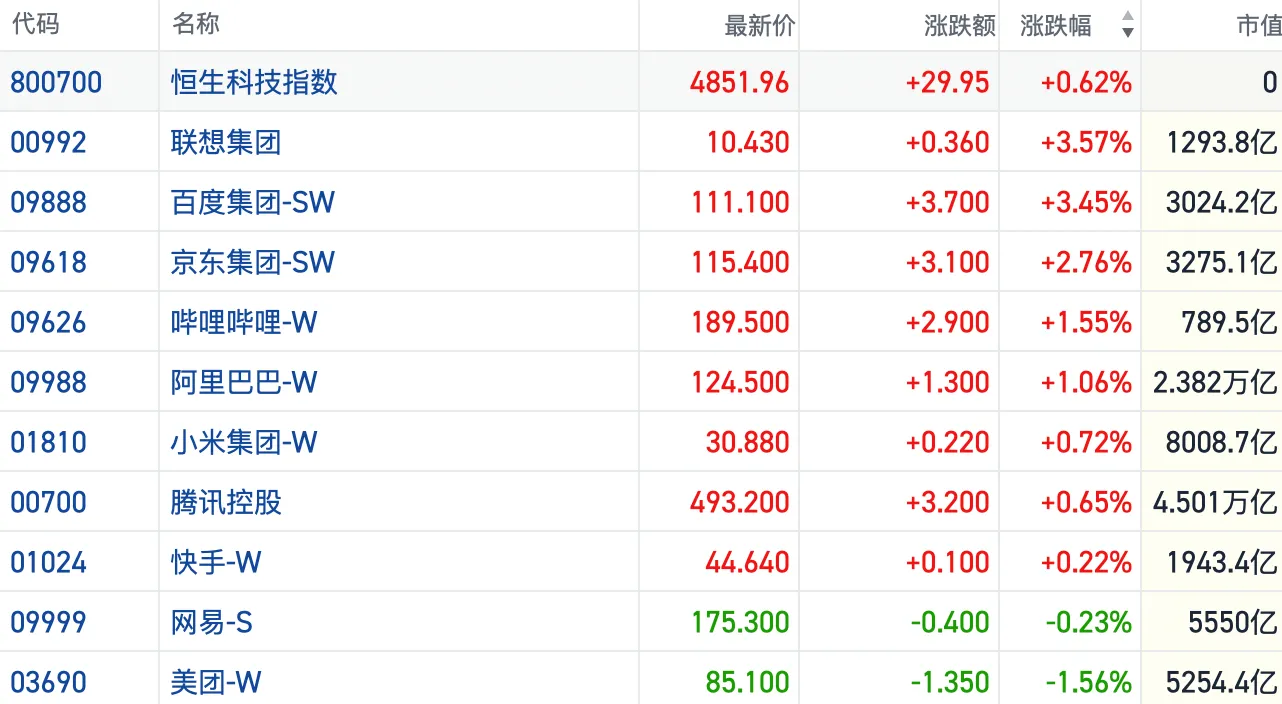Screen dimensions: 1282x704
Task: Select 网易-S stock name
Action: [212, 622]
